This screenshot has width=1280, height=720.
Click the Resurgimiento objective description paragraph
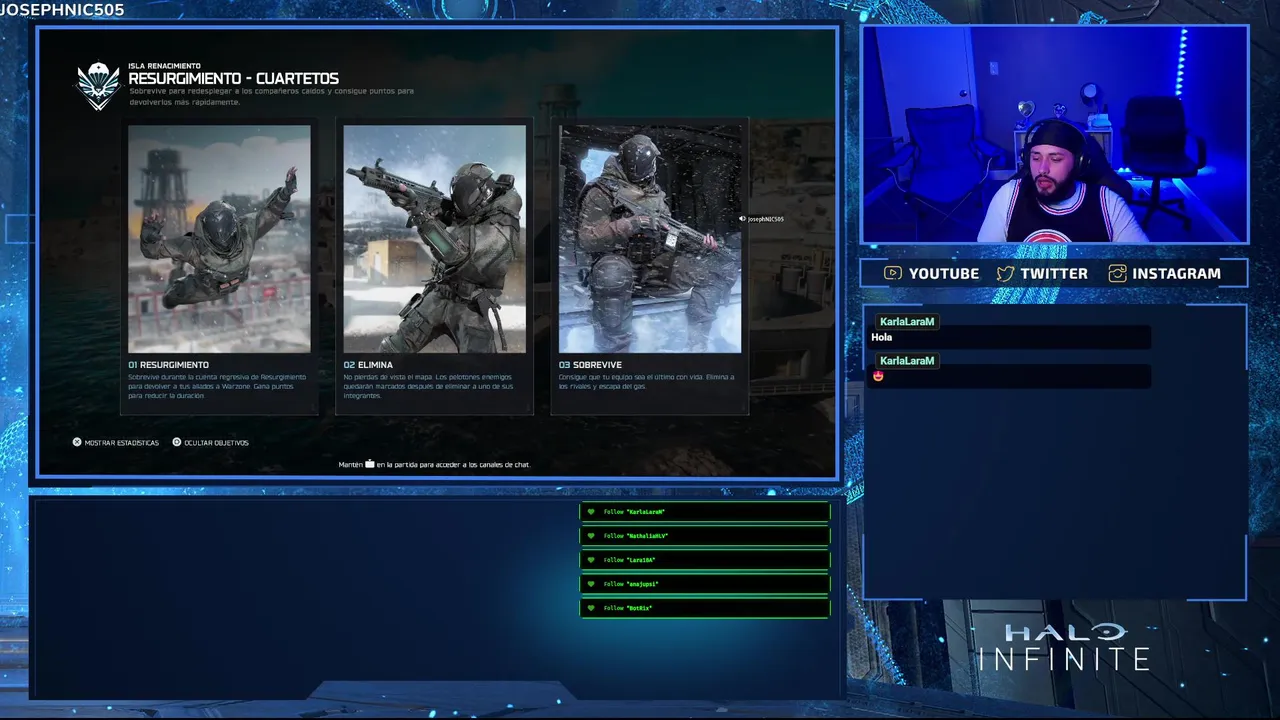(217, 386)
